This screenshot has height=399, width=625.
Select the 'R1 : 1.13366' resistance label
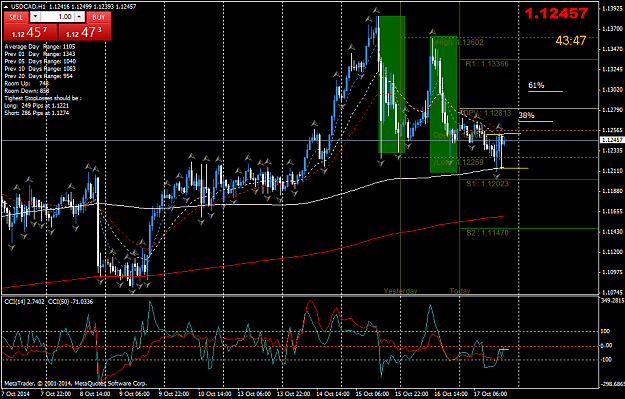[x=487, y=64]
